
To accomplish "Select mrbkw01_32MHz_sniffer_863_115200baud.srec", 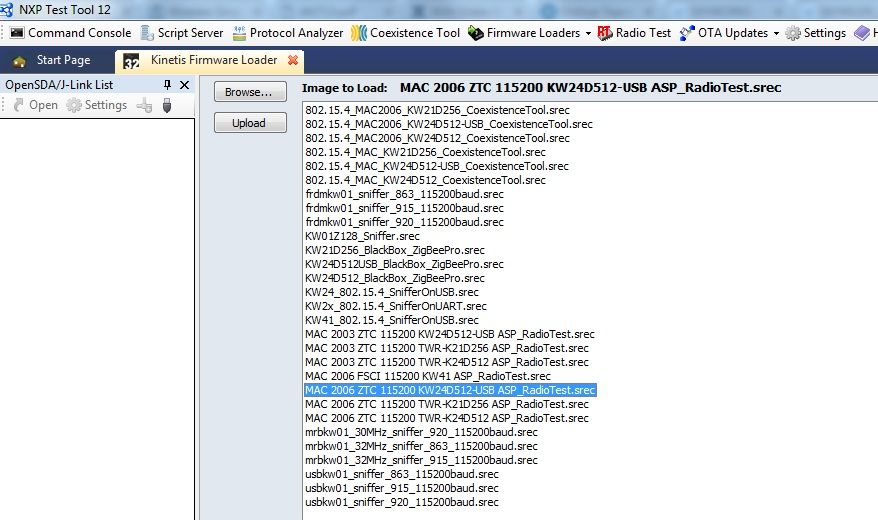I will pyautogui.click(x=421, y=446).
